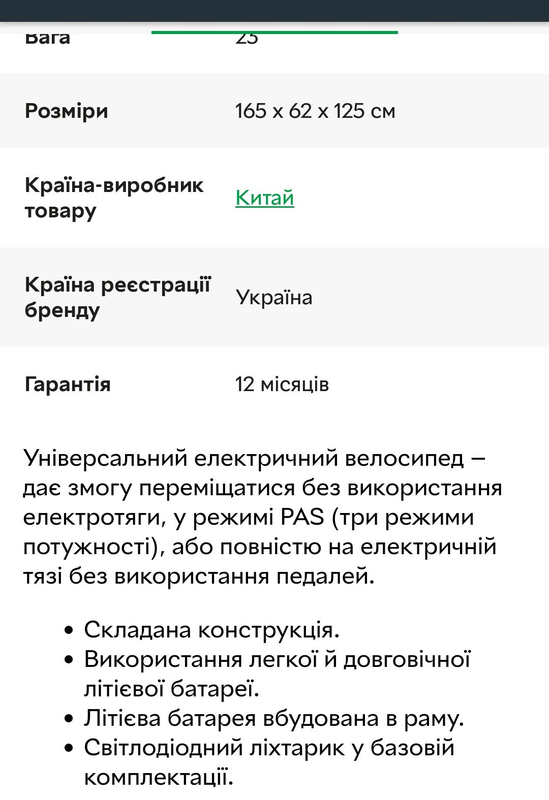549x800 pixels.
Task: Select the Літієва батарея вбудована в раму bullet
Action: point(274,718)
